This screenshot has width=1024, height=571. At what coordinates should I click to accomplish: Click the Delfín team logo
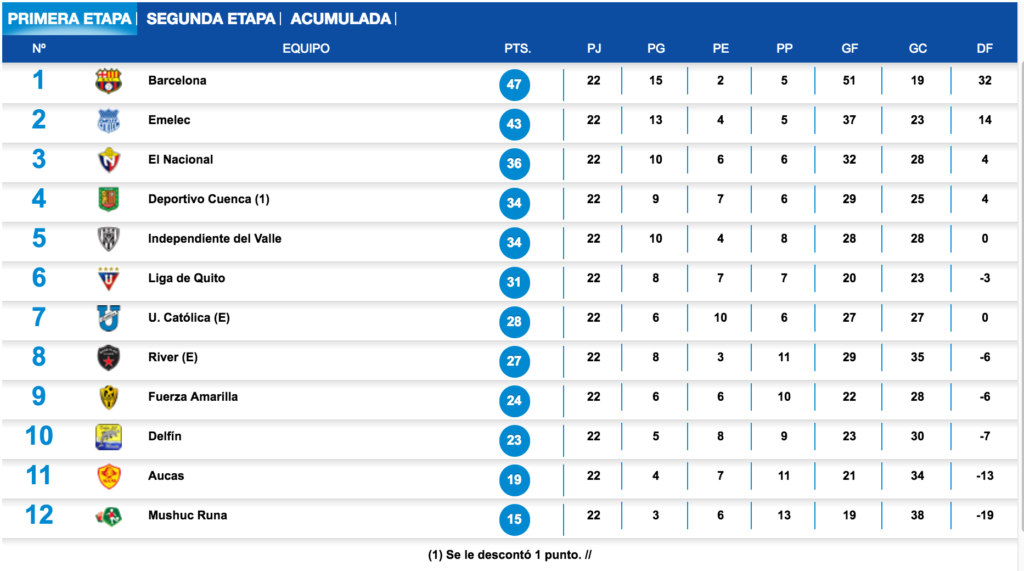(x=108, y=437)
